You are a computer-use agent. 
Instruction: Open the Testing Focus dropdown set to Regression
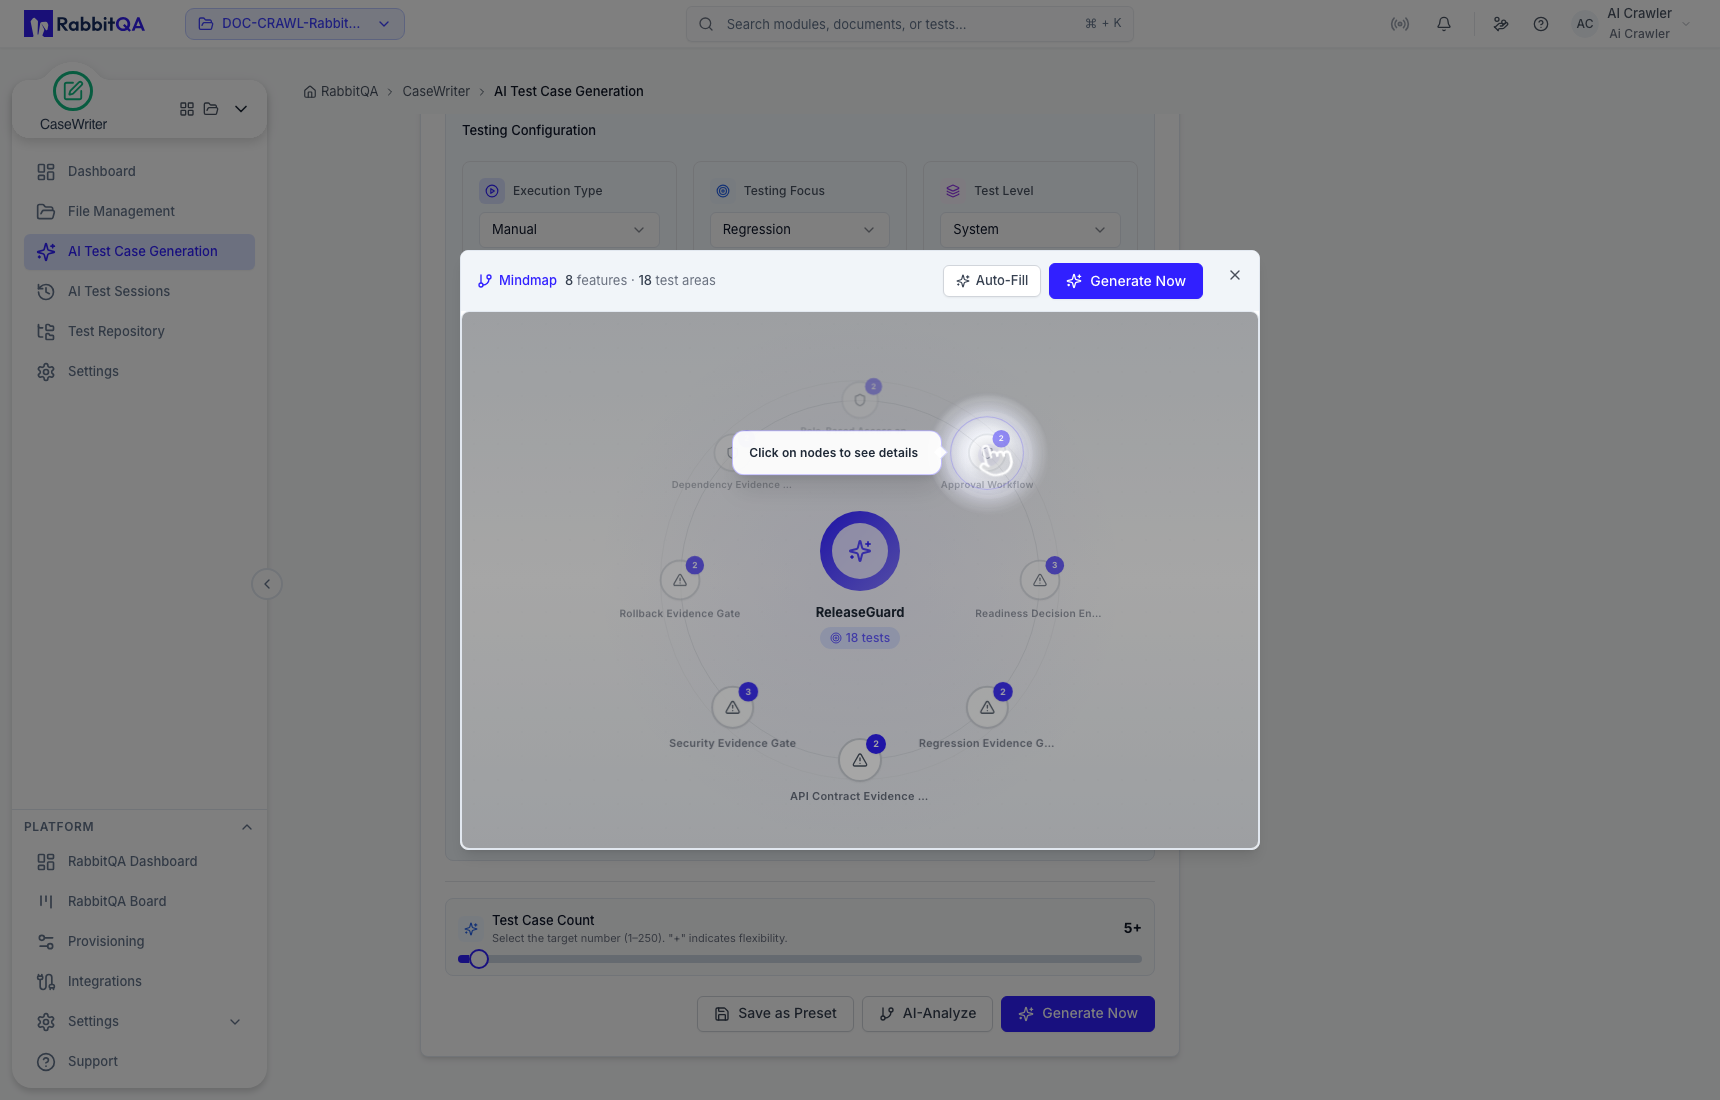[800, 230]
